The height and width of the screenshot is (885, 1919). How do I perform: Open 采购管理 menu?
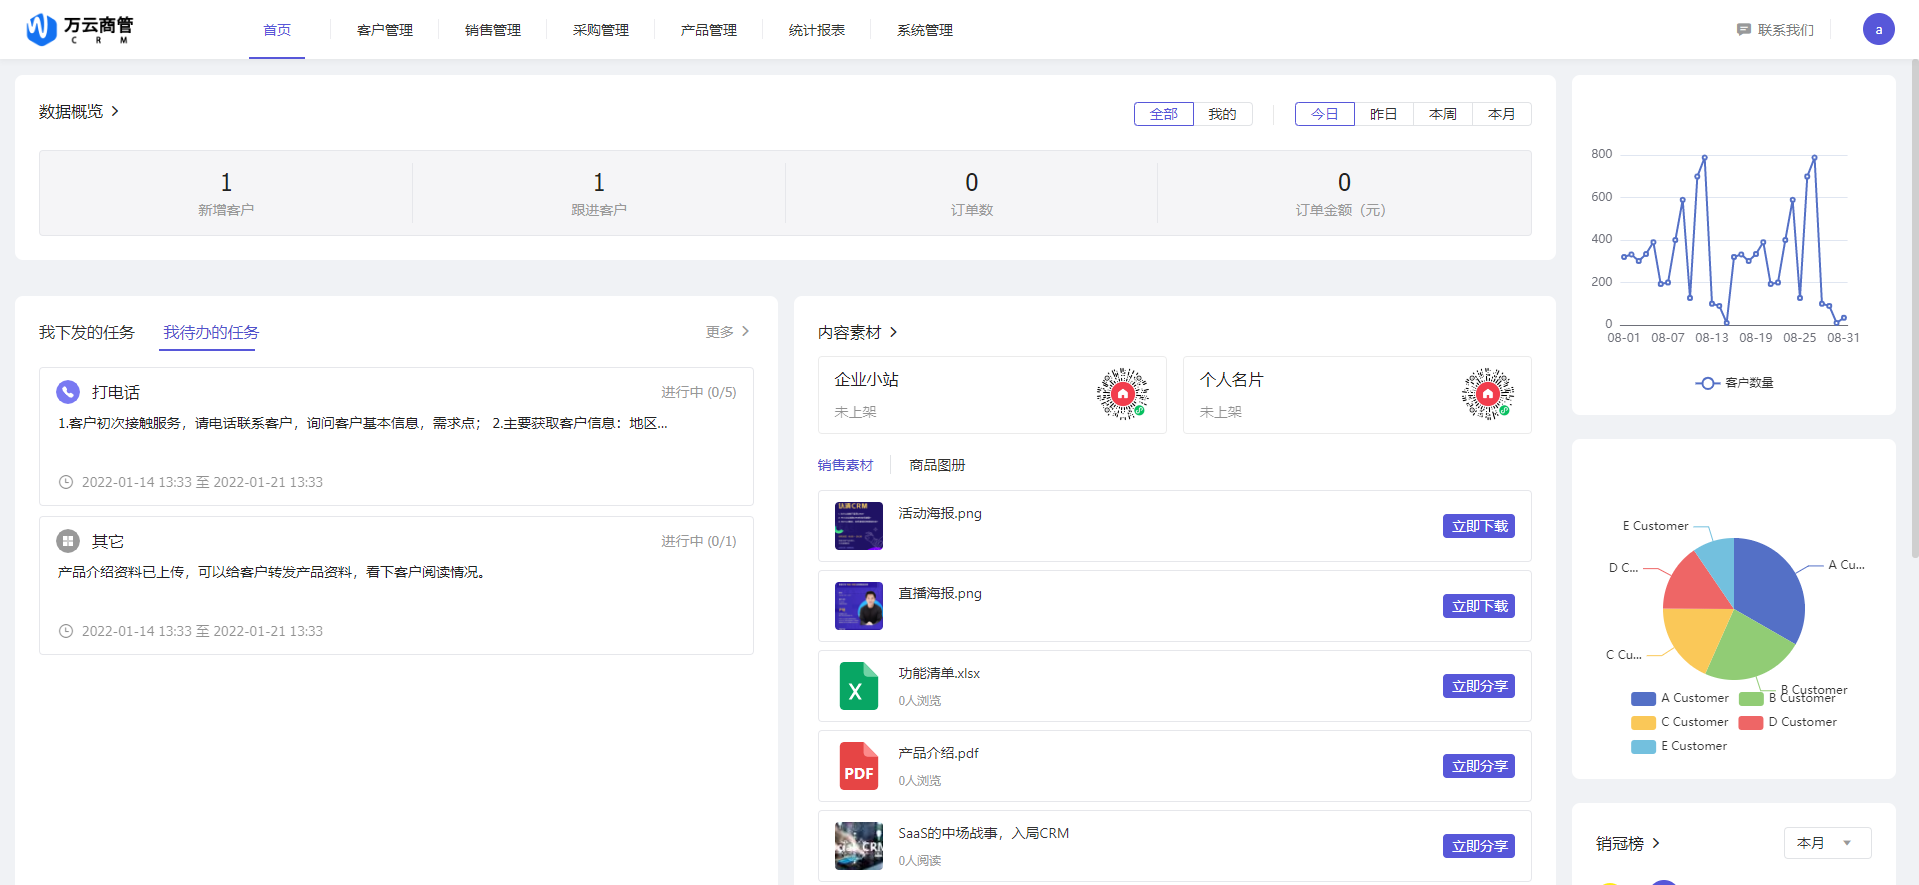(601, 30)
